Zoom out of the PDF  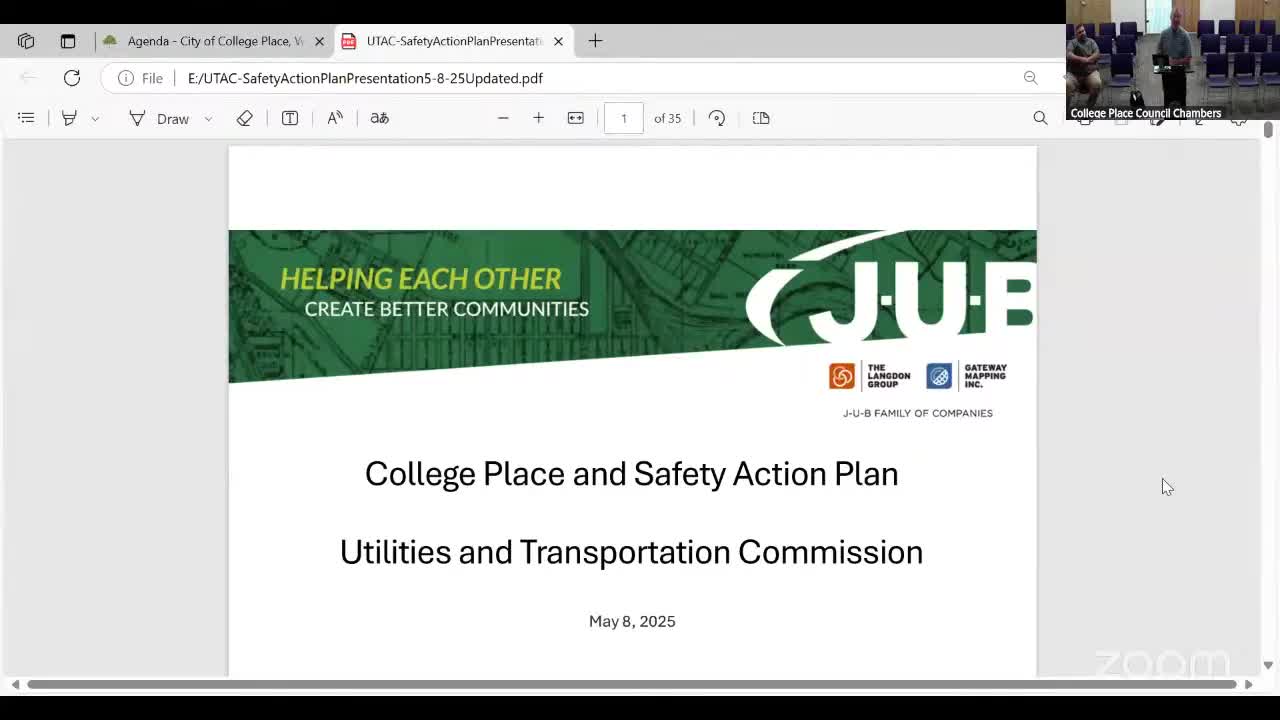coord(503,118)
